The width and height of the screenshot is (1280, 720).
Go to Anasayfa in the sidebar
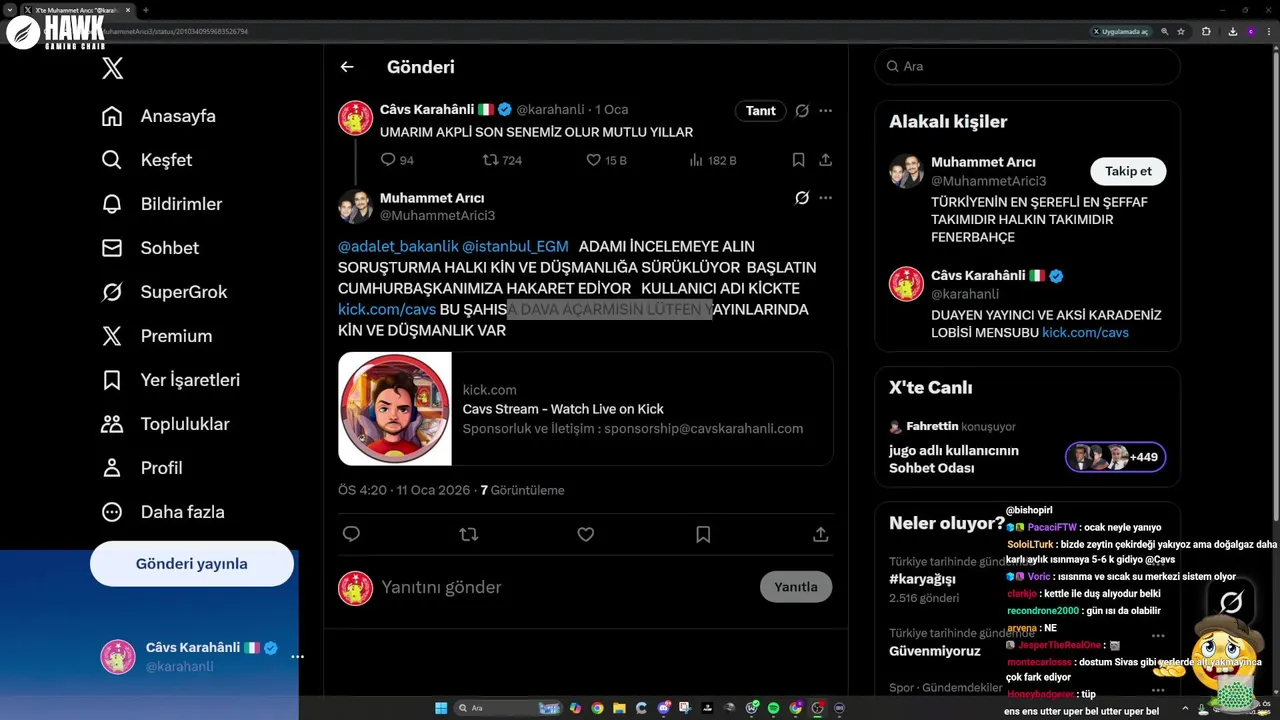point(159,116)
